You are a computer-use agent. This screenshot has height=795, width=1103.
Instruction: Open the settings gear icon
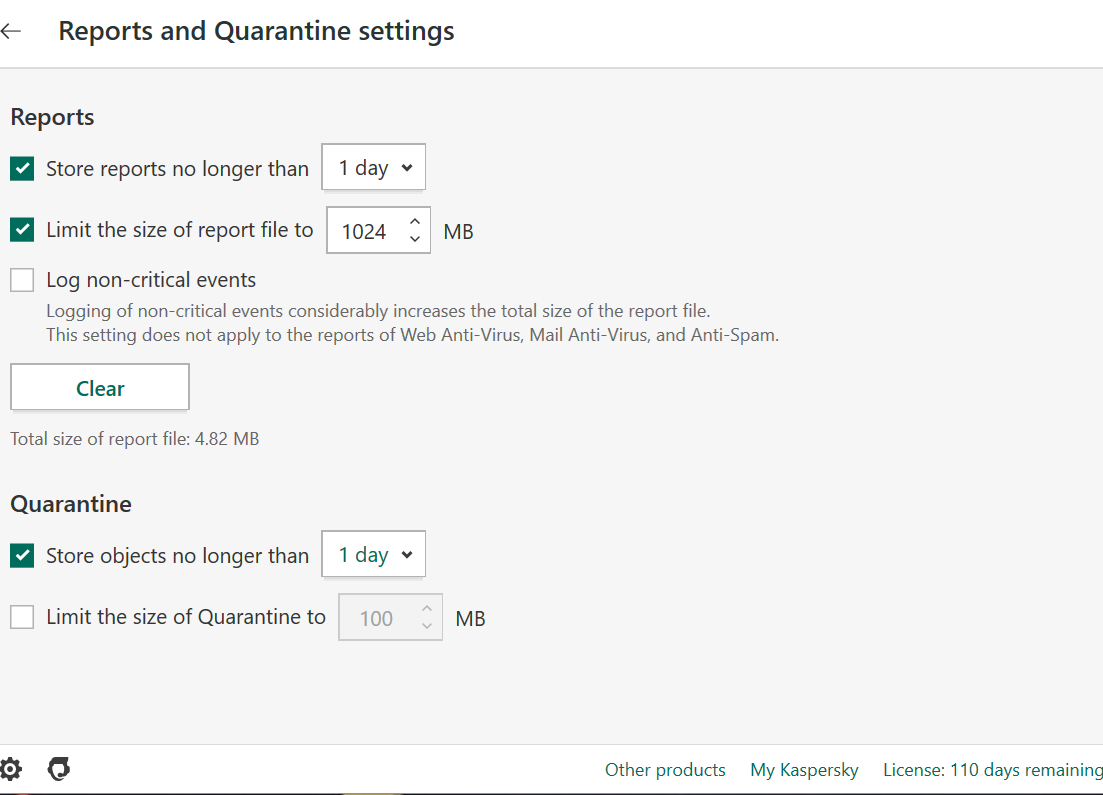10,769
